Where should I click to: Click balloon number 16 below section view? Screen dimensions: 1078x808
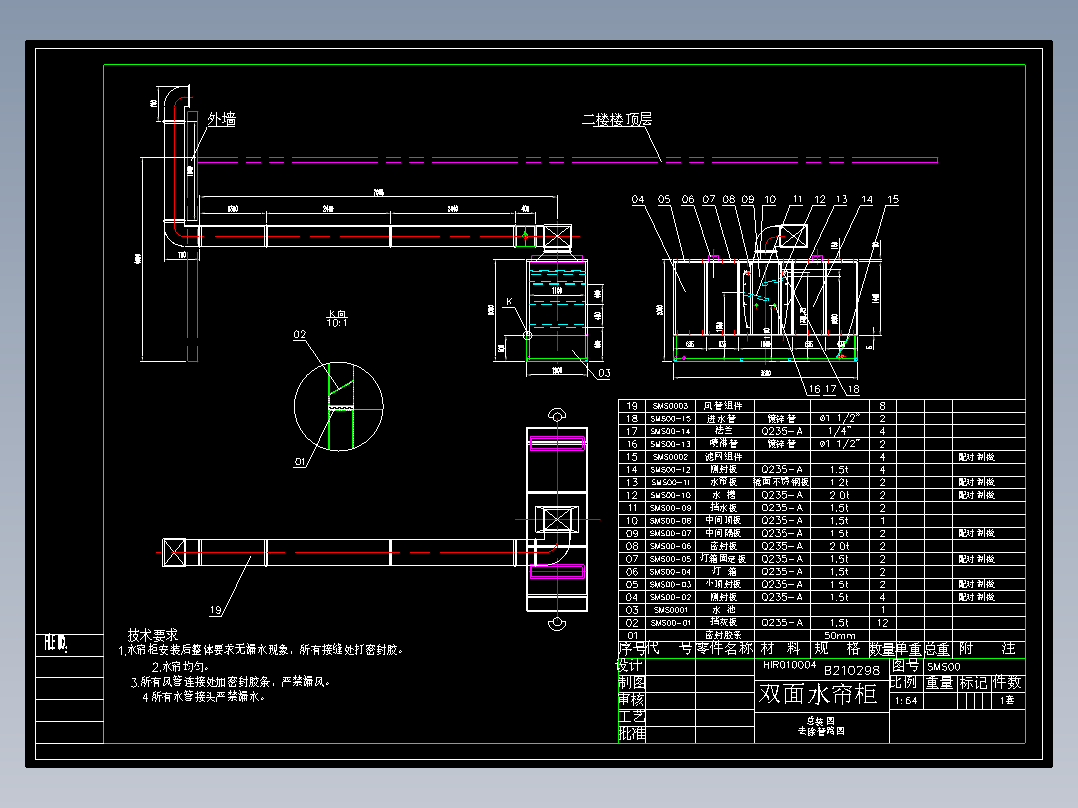(814, 389)
